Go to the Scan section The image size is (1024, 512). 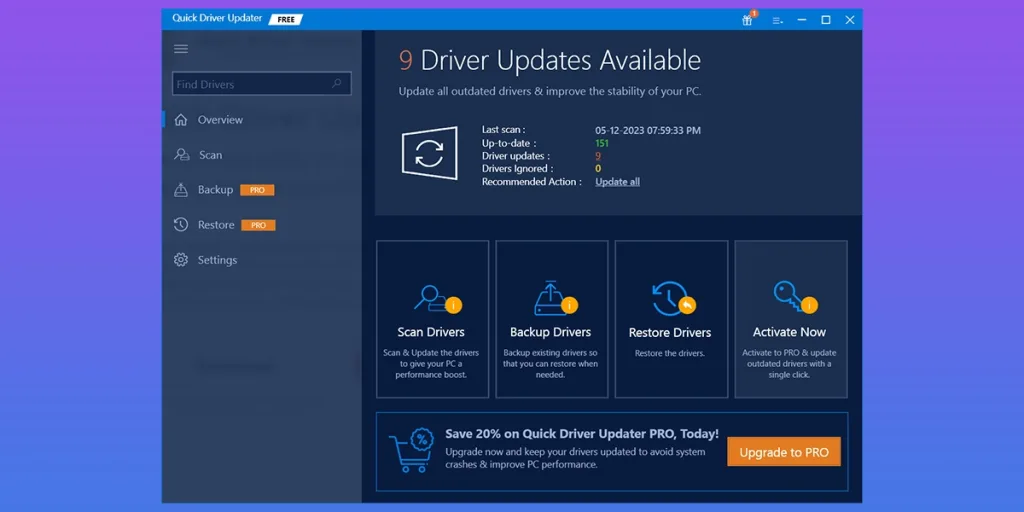click(210, 155)
